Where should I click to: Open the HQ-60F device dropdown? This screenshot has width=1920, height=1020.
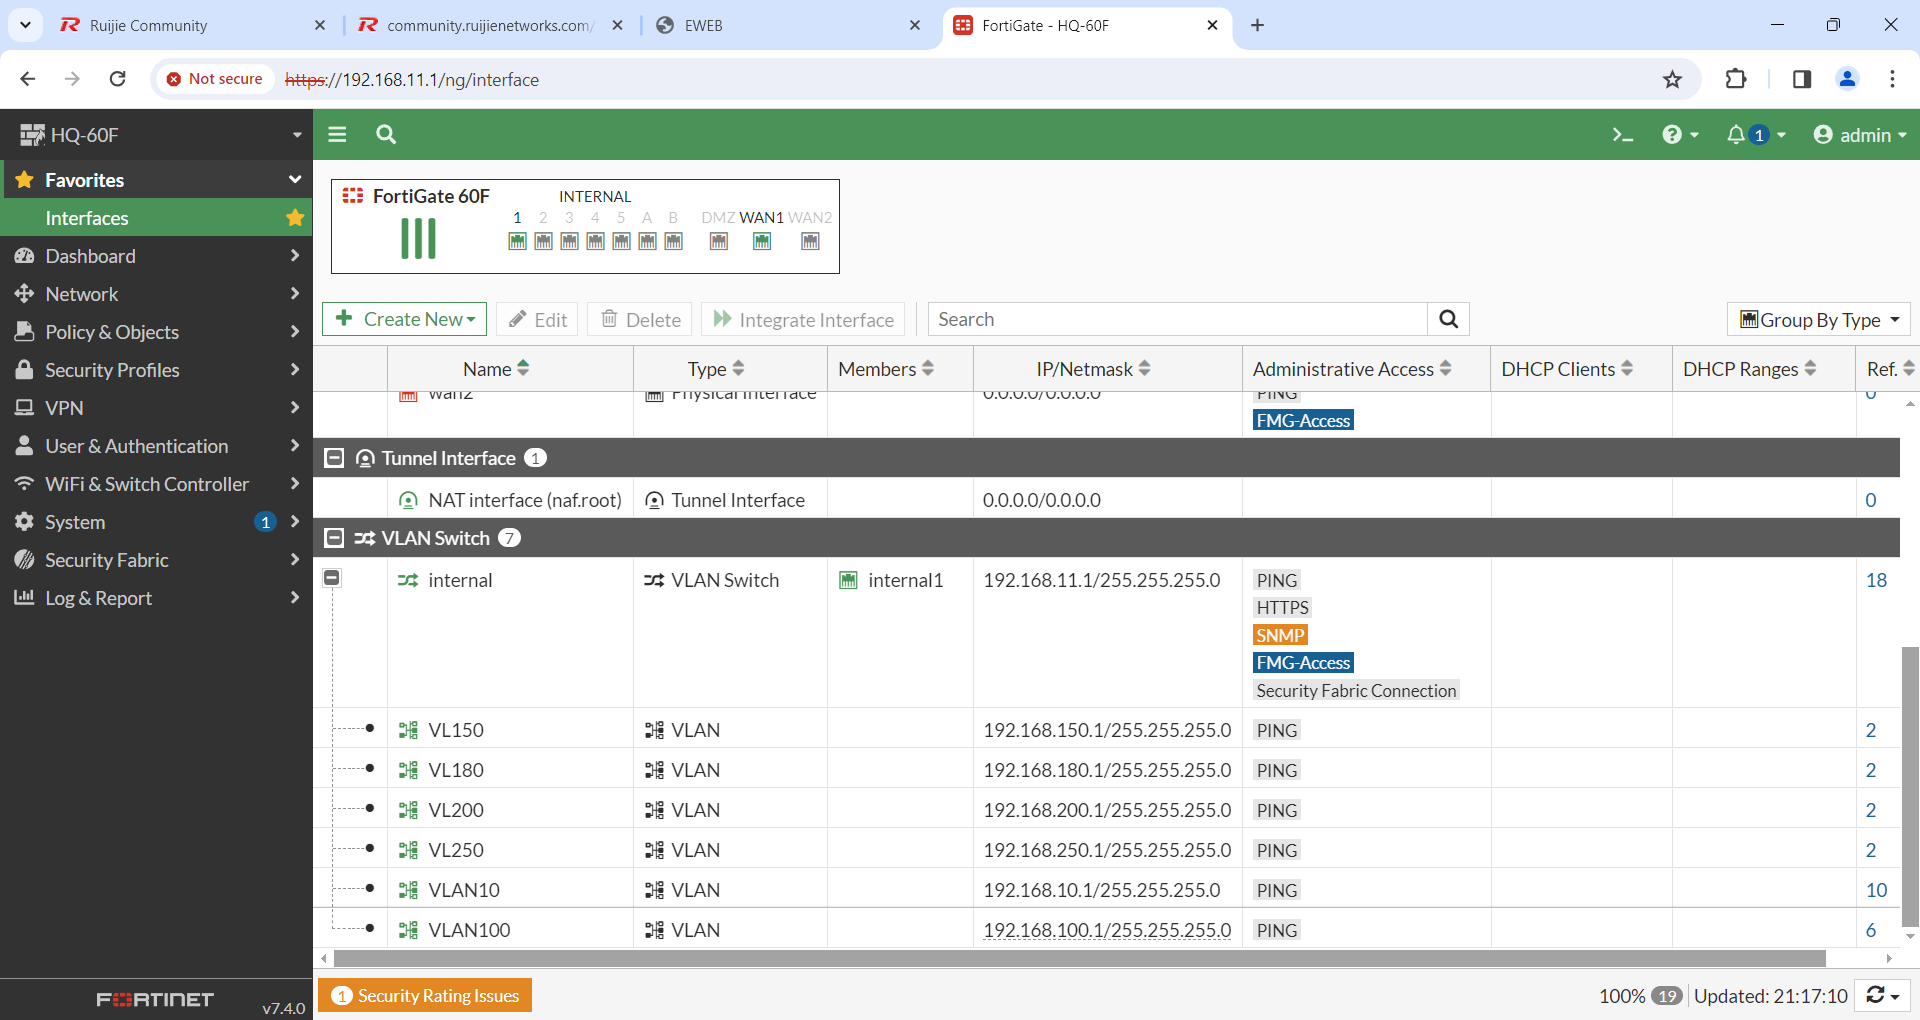point(156,135)
